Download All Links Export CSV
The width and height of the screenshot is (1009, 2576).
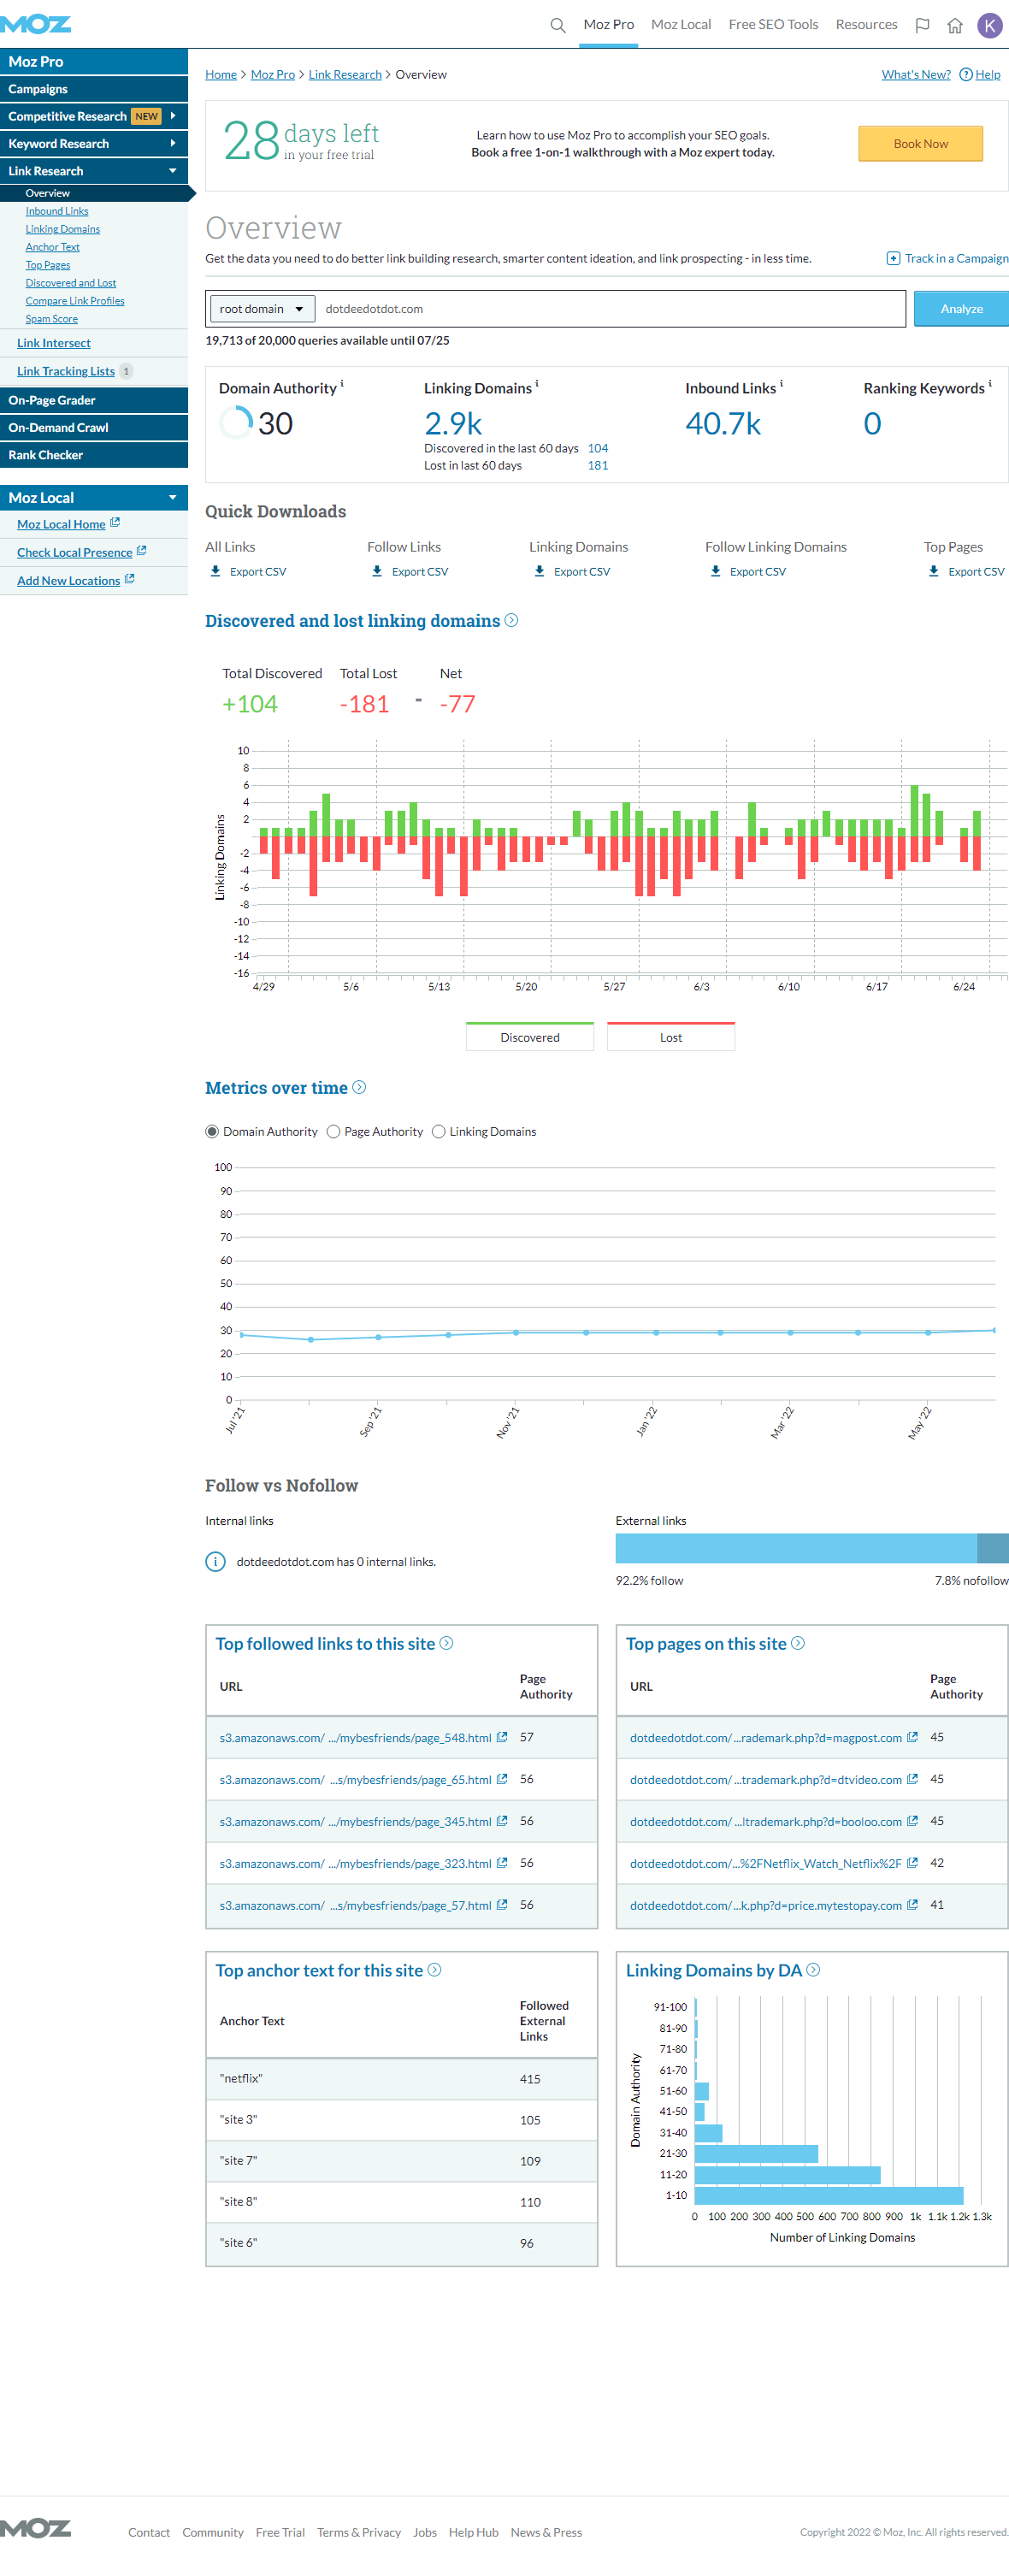[x=248, y=571]
